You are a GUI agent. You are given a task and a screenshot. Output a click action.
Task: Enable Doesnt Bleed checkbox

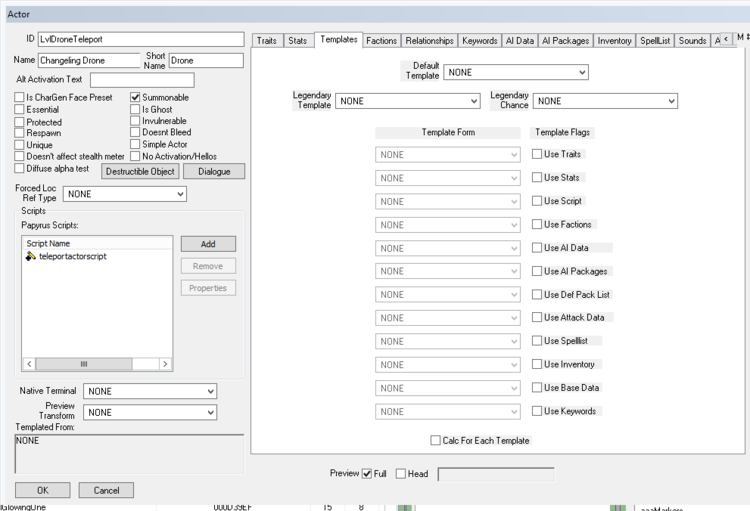pyautogui.click(x=135, y=132)
